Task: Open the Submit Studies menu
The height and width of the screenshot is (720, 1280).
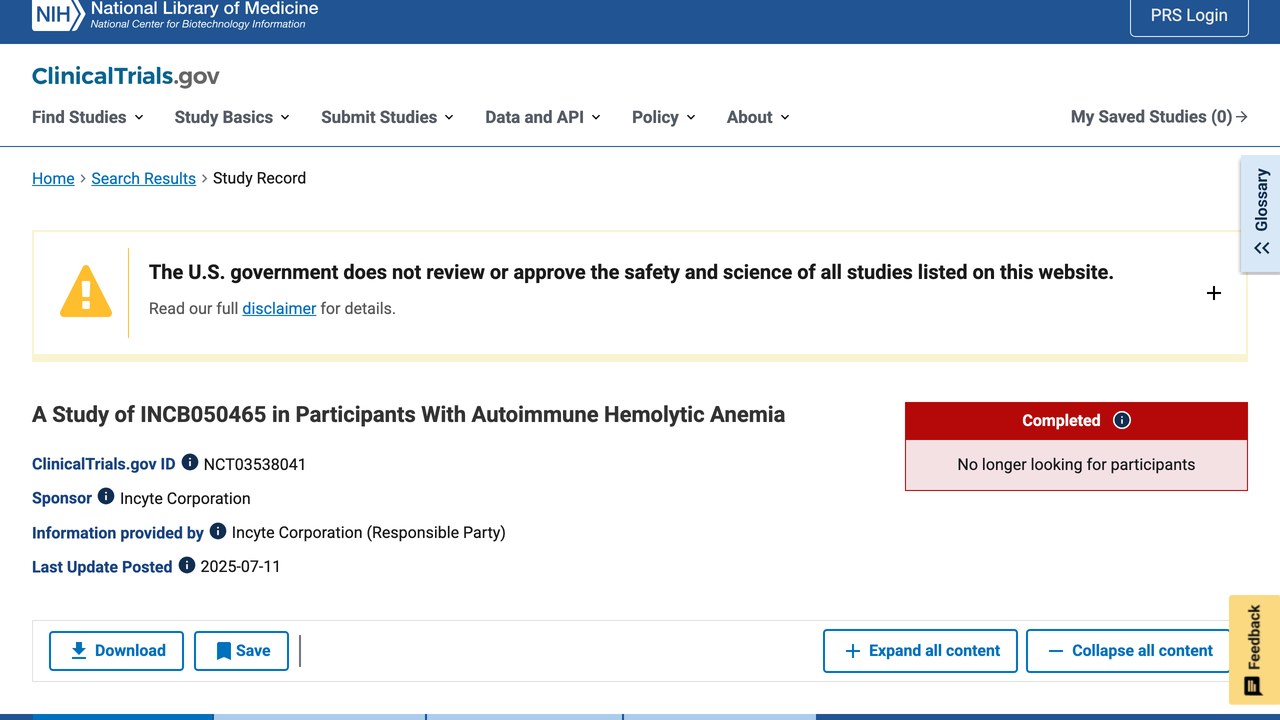Action: click(387, 117)
